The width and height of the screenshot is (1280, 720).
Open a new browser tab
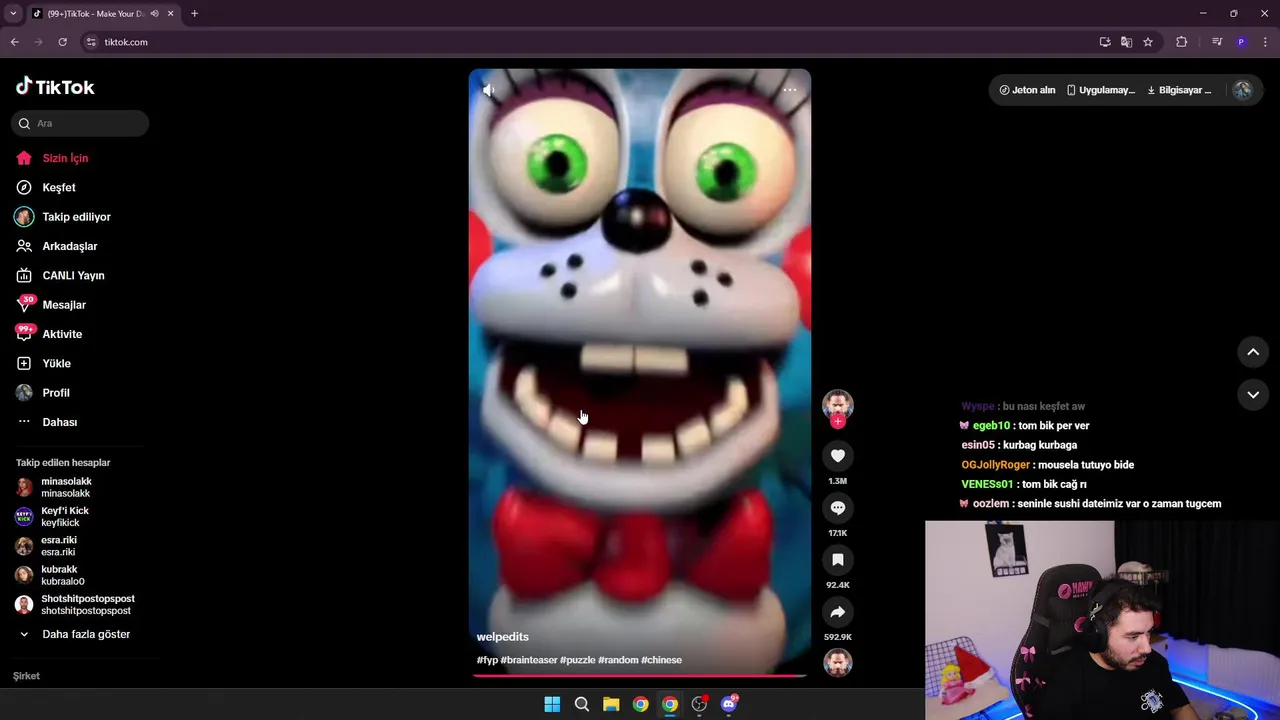[194, 14]
